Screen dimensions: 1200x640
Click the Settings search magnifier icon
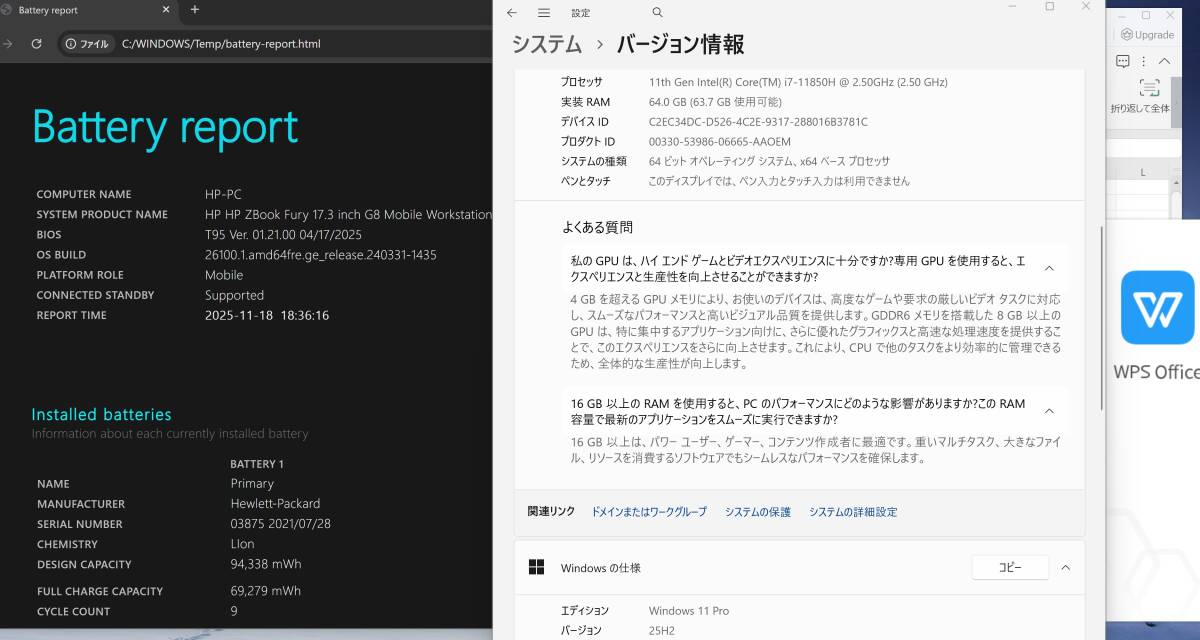pyautogui.click(x=657, y=13)
